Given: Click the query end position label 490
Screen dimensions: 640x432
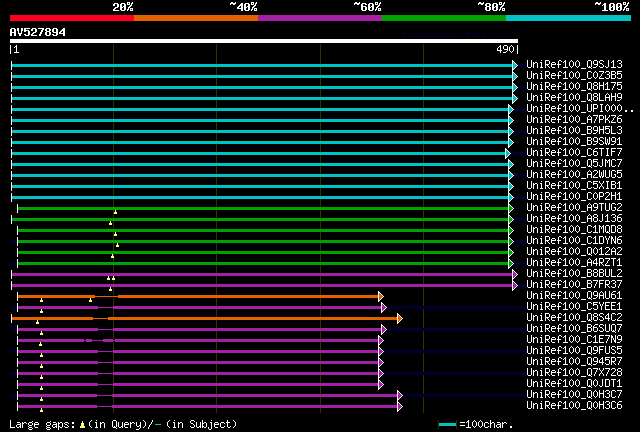Looking at the screenshot, I should (505, 49).
